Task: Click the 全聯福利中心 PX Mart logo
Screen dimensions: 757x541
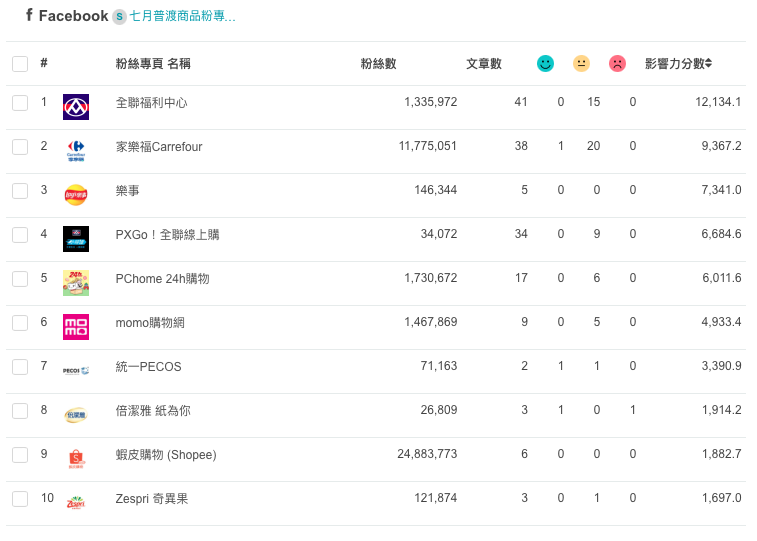Action: (x=76, y=107)
